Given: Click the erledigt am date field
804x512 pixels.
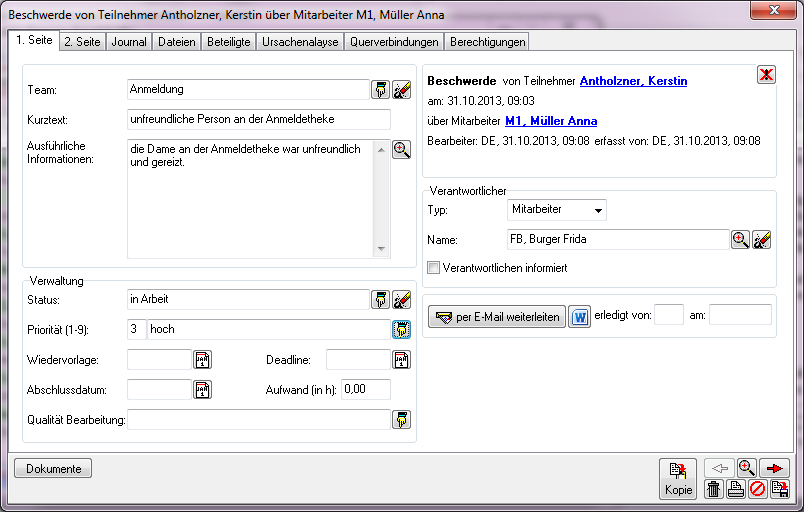Looking at the screenshot, I should coord(740,315).
